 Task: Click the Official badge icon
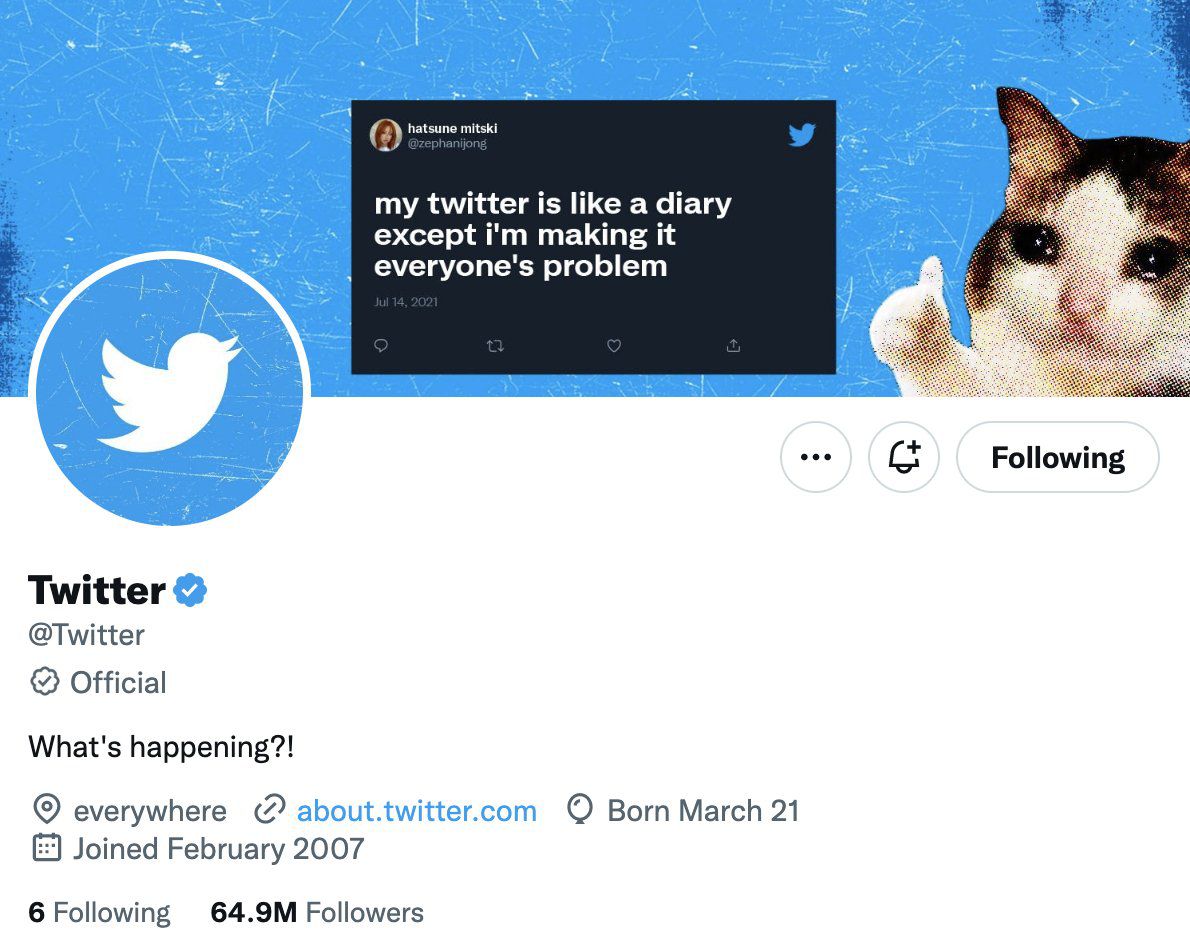[x=44, y=682]
